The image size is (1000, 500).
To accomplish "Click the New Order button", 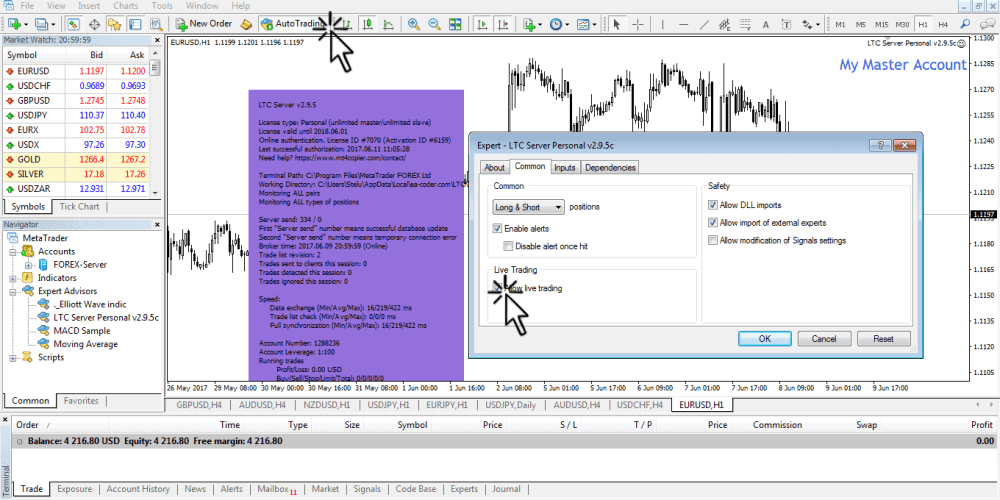I will coord(203,24).
